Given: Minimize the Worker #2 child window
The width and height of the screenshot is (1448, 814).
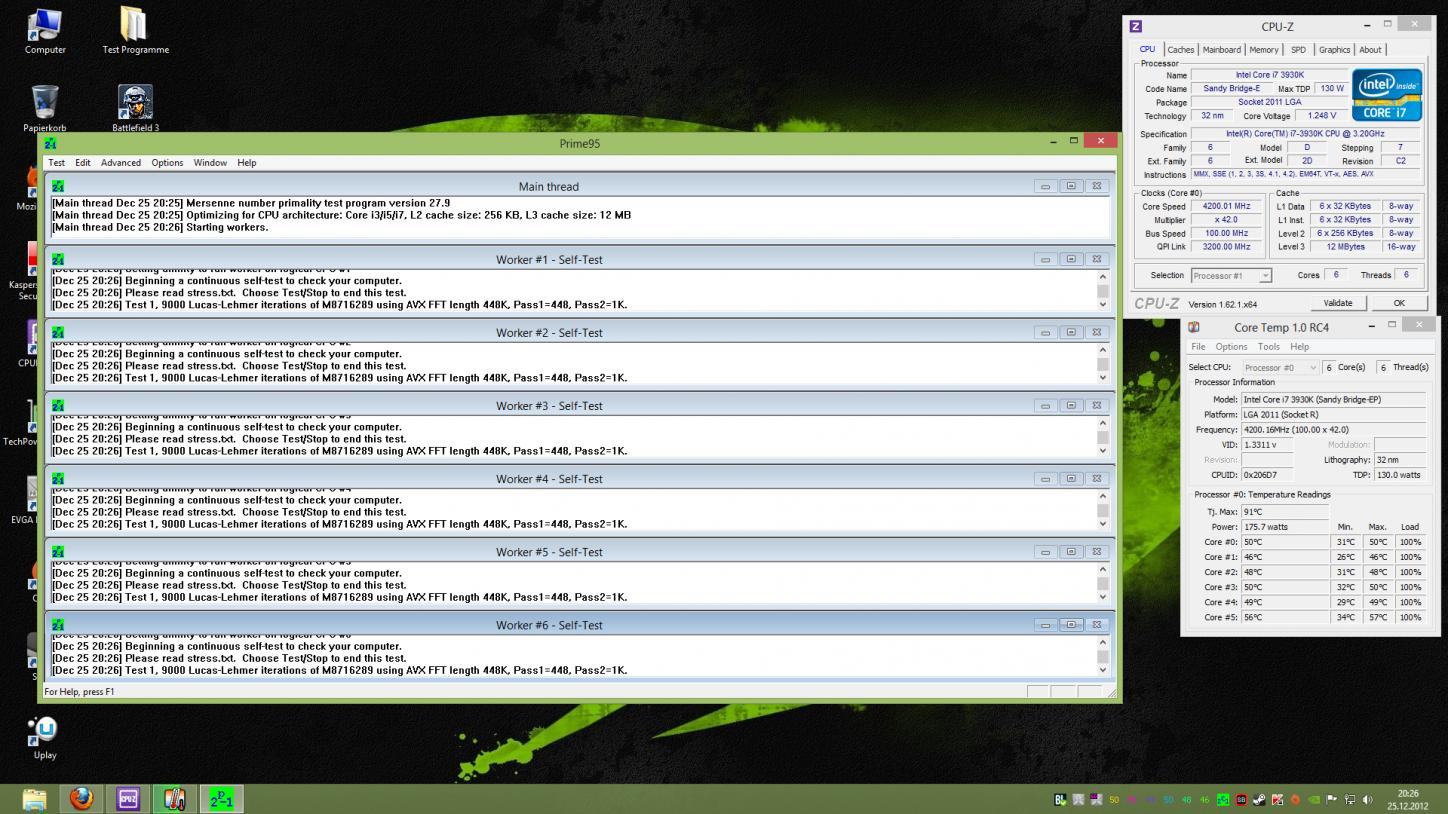Looking at the screenshot, I should coord(1045,332).
